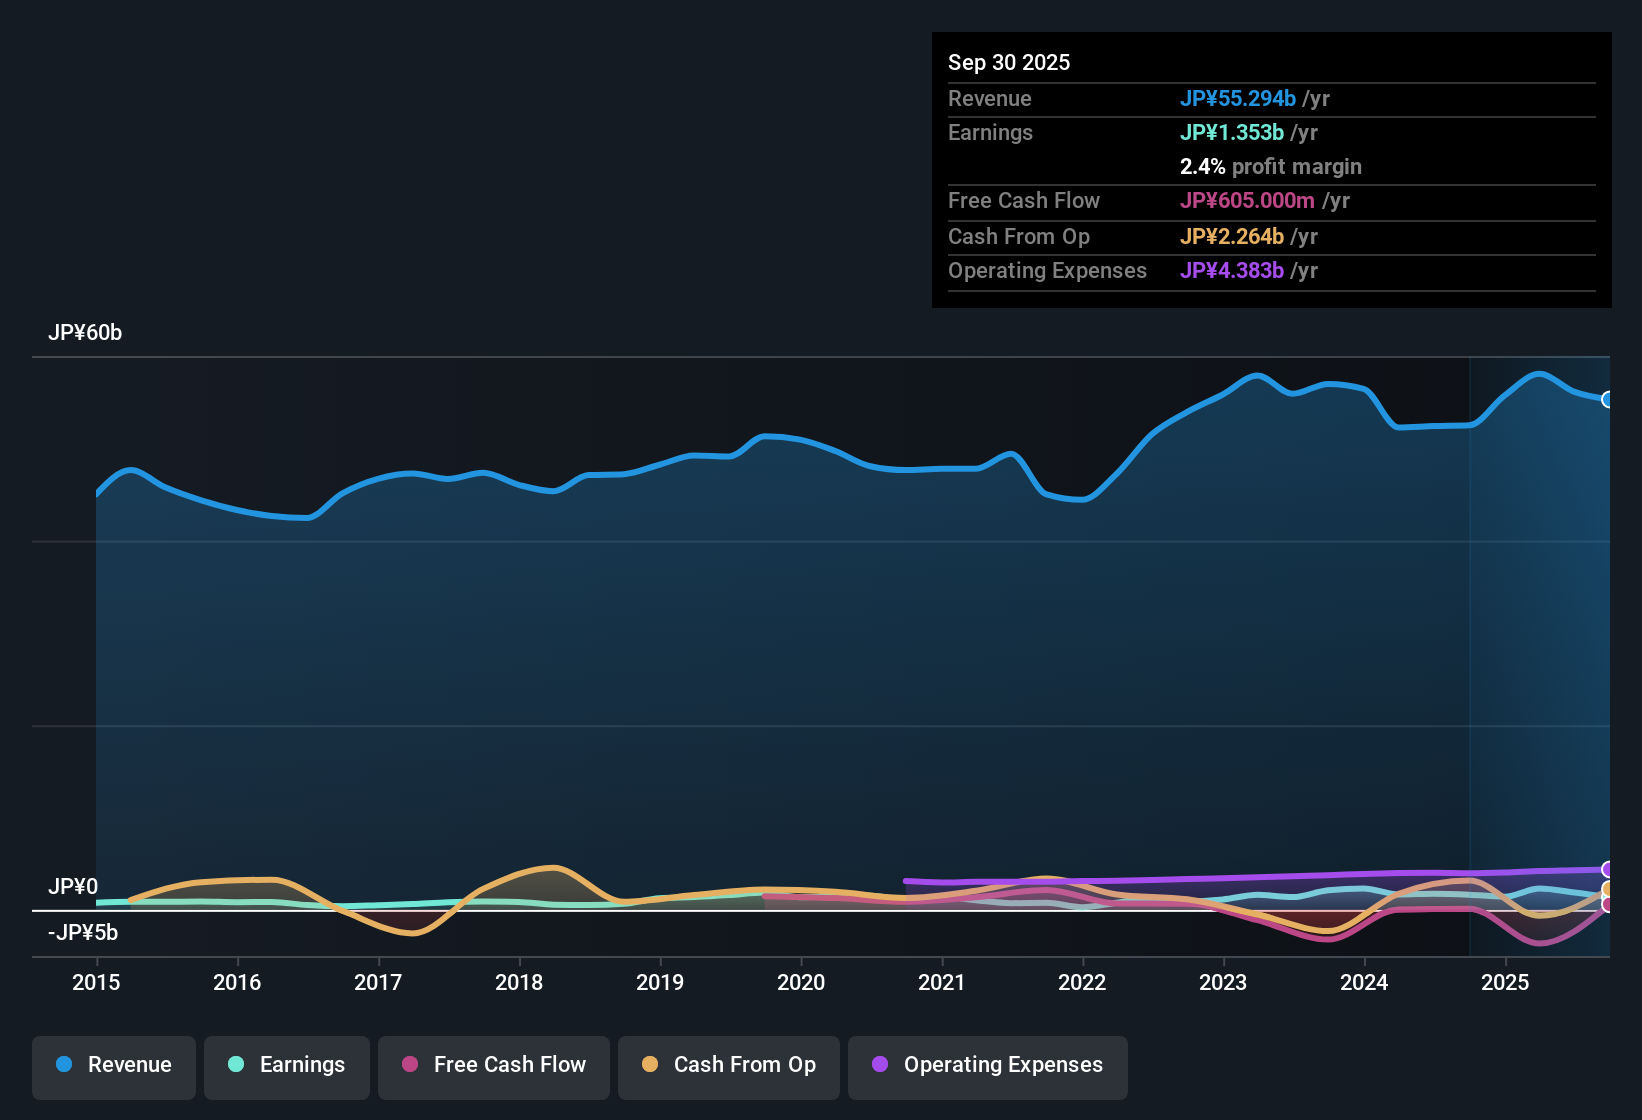Toggle the Revenue series visibility
The image size is (1642, 1120).
tap(113, 1067)
